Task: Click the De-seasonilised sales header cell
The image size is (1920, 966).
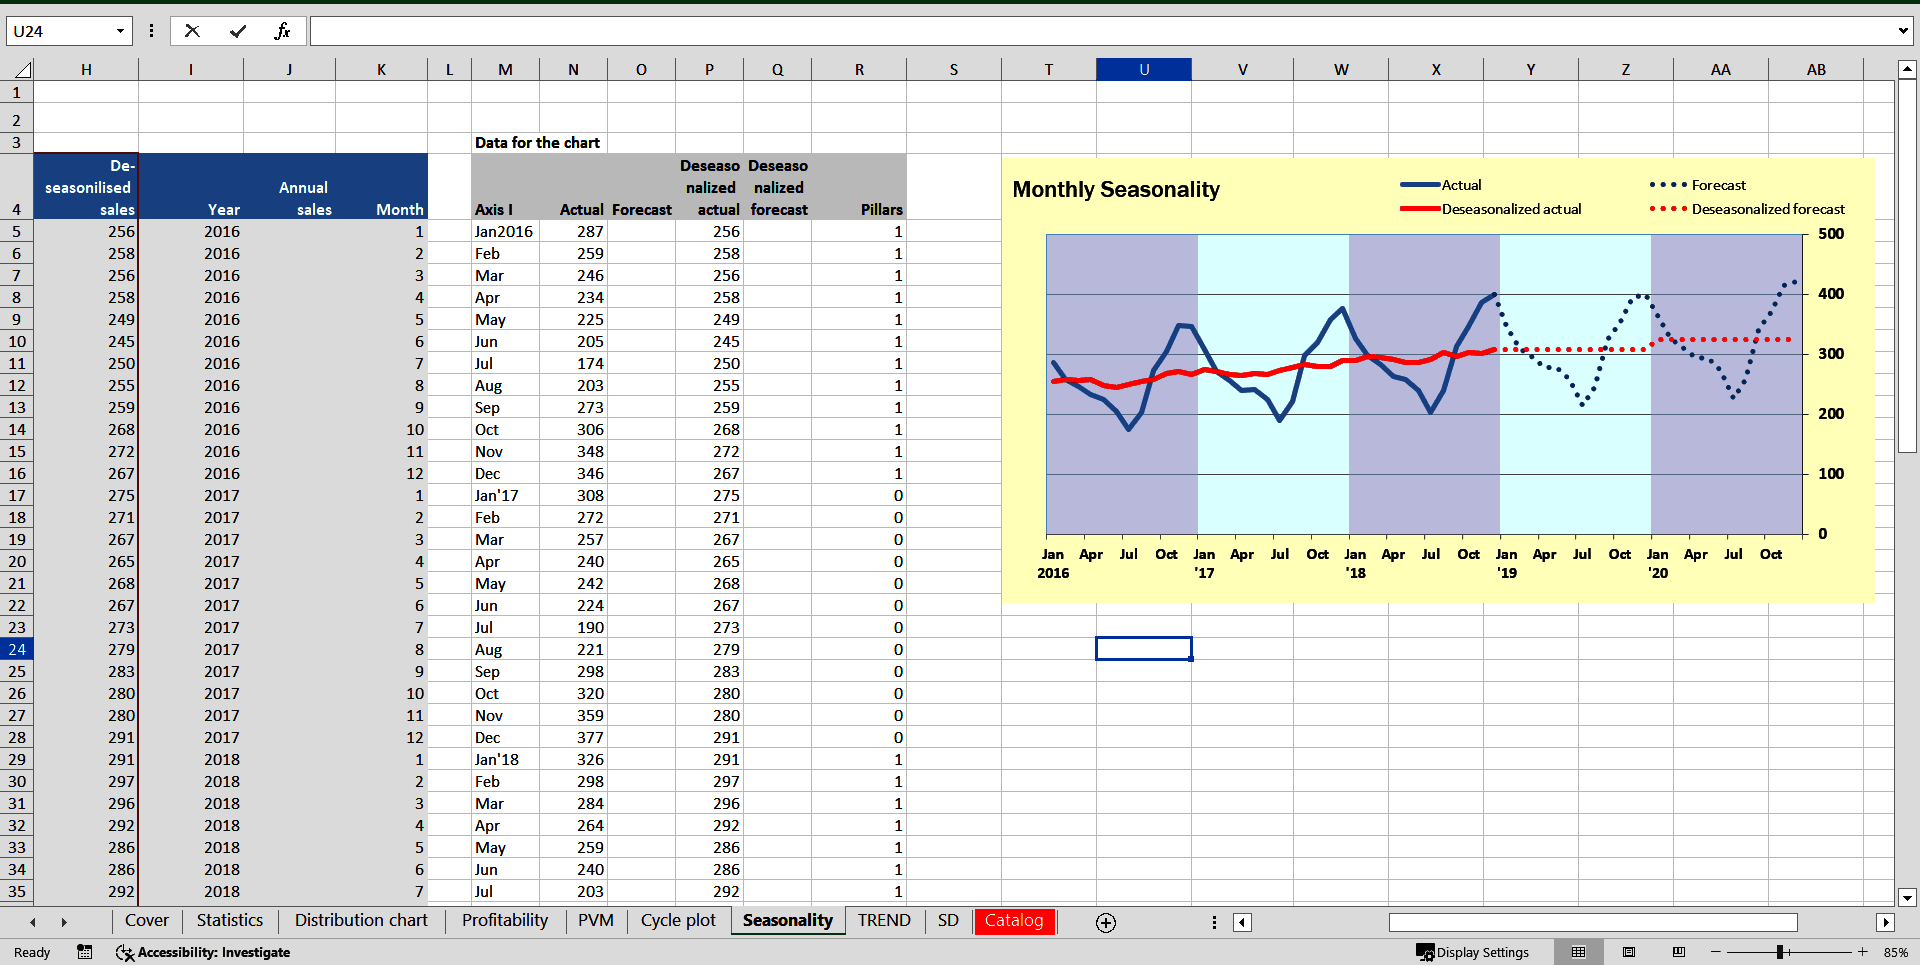Action: [x=86, y=187]
